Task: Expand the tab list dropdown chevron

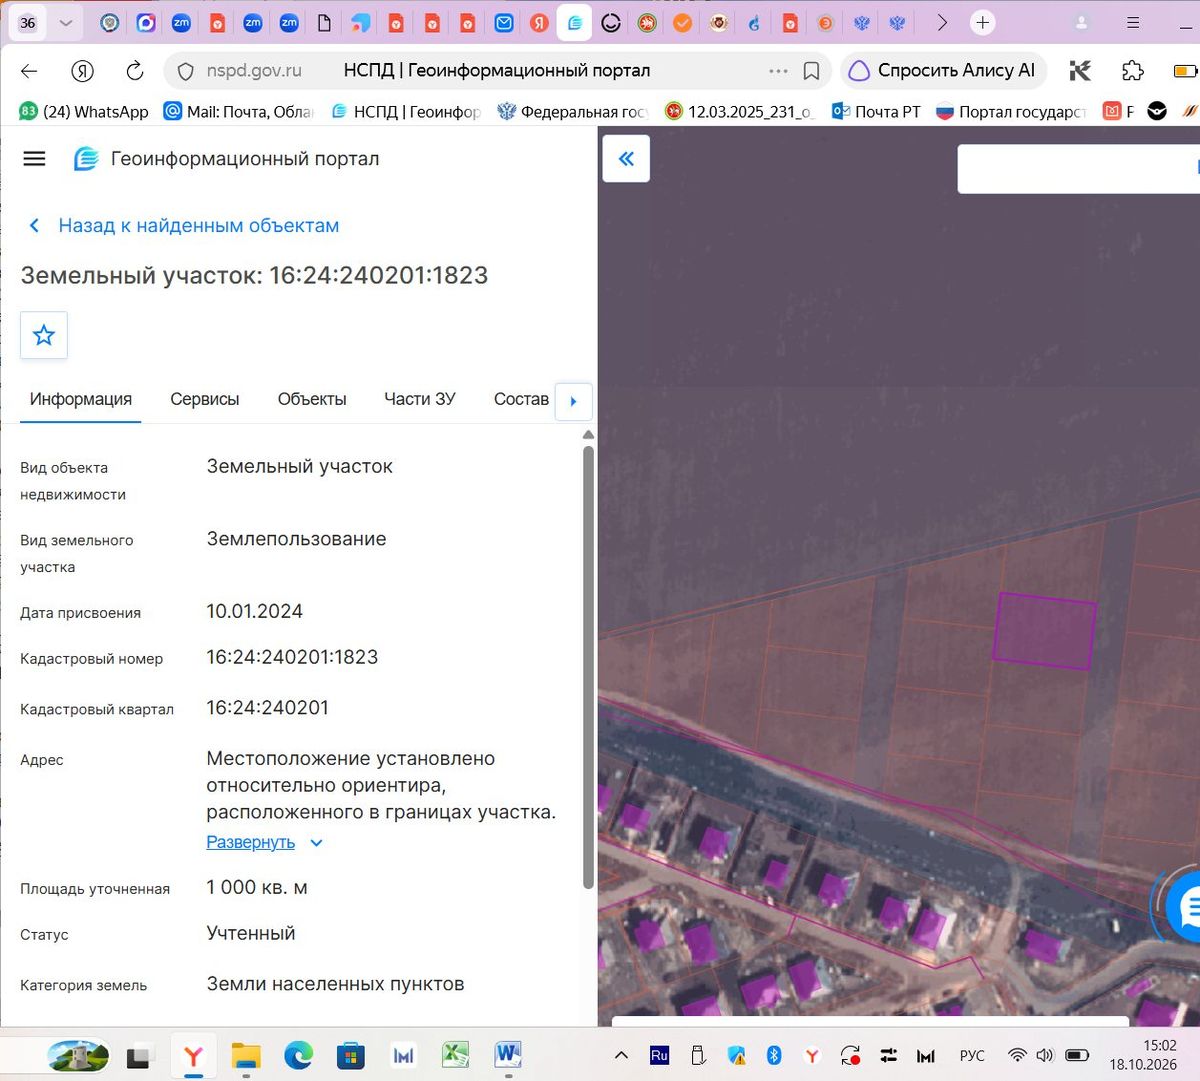Action: 66,22
